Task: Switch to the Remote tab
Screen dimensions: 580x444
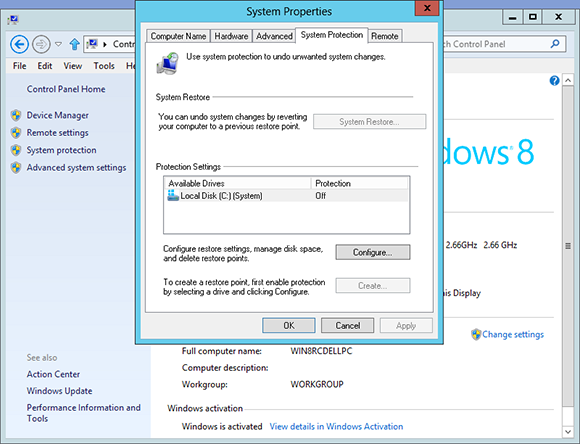Action: (385, 36)
